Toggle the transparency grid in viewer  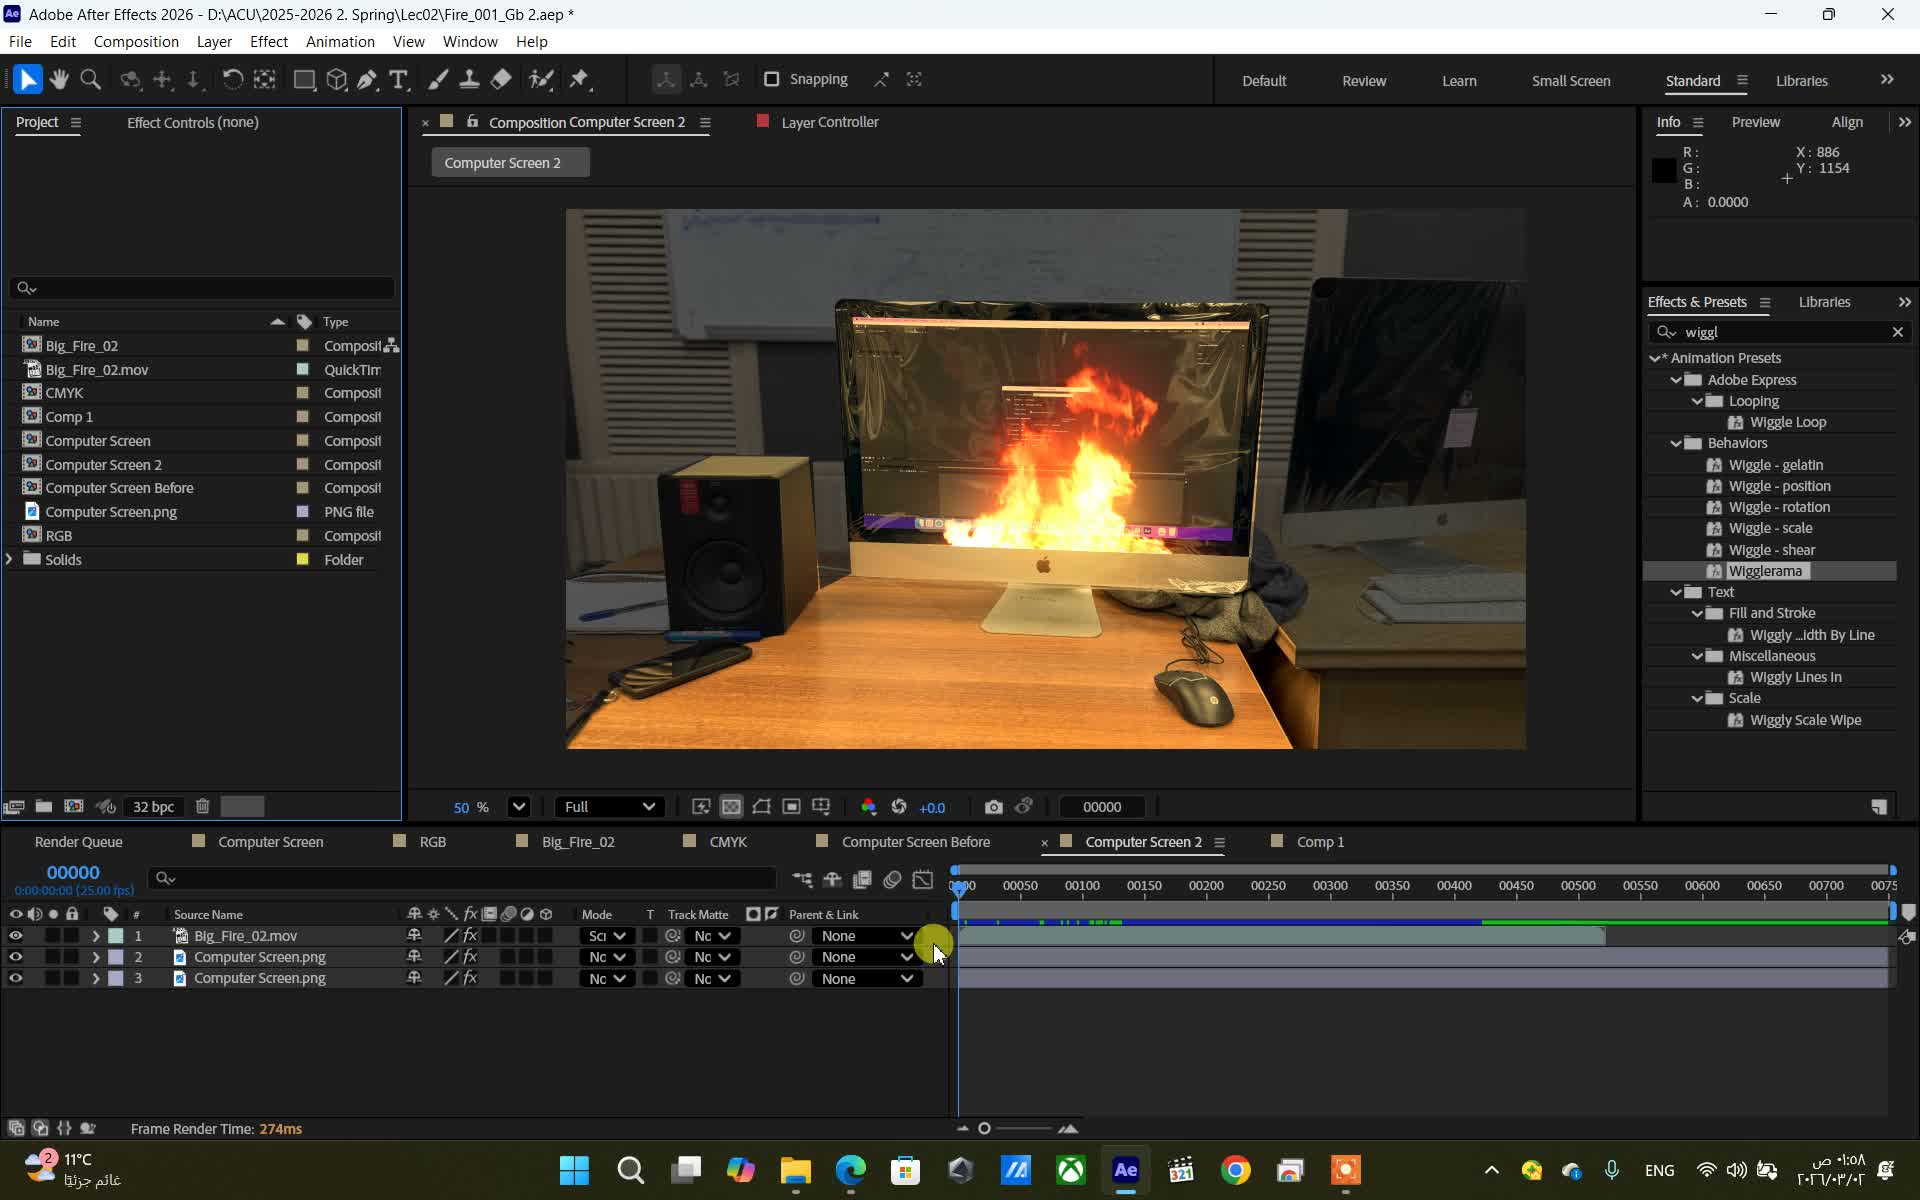(731, 807)
